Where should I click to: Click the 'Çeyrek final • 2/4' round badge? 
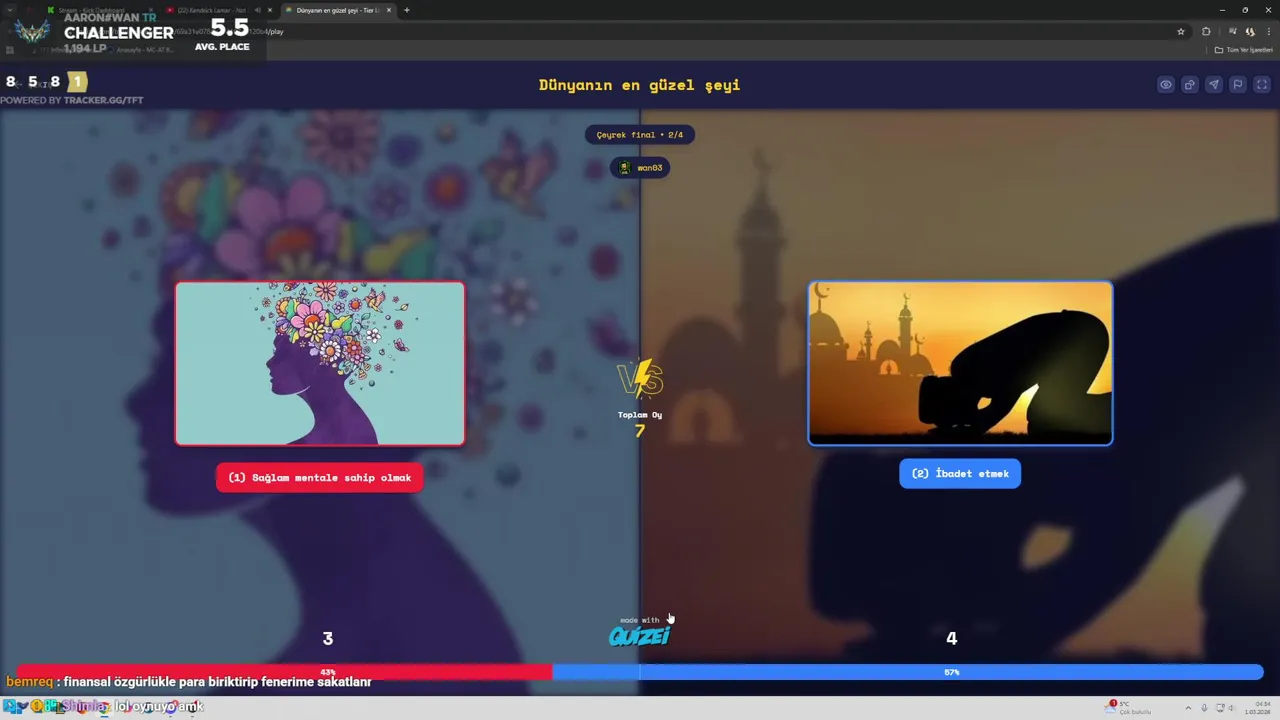[x=640, y=134]
